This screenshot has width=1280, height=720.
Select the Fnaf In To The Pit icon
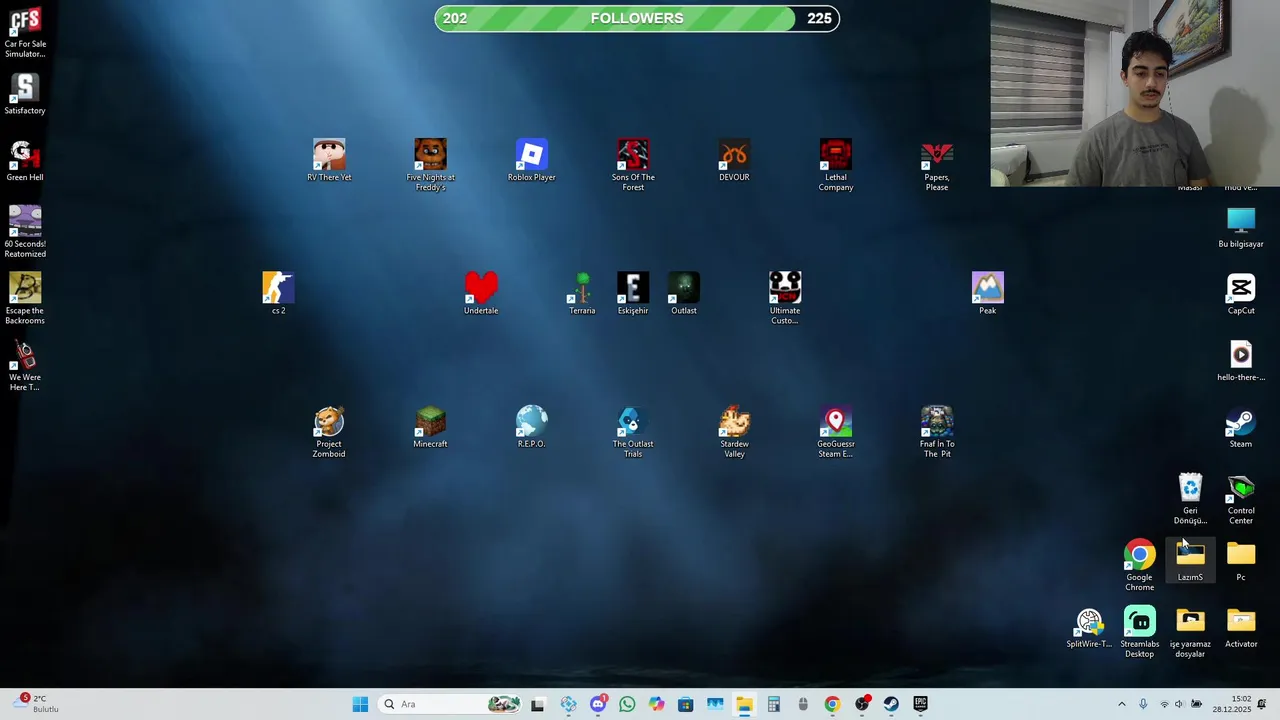tap(937, 432)
